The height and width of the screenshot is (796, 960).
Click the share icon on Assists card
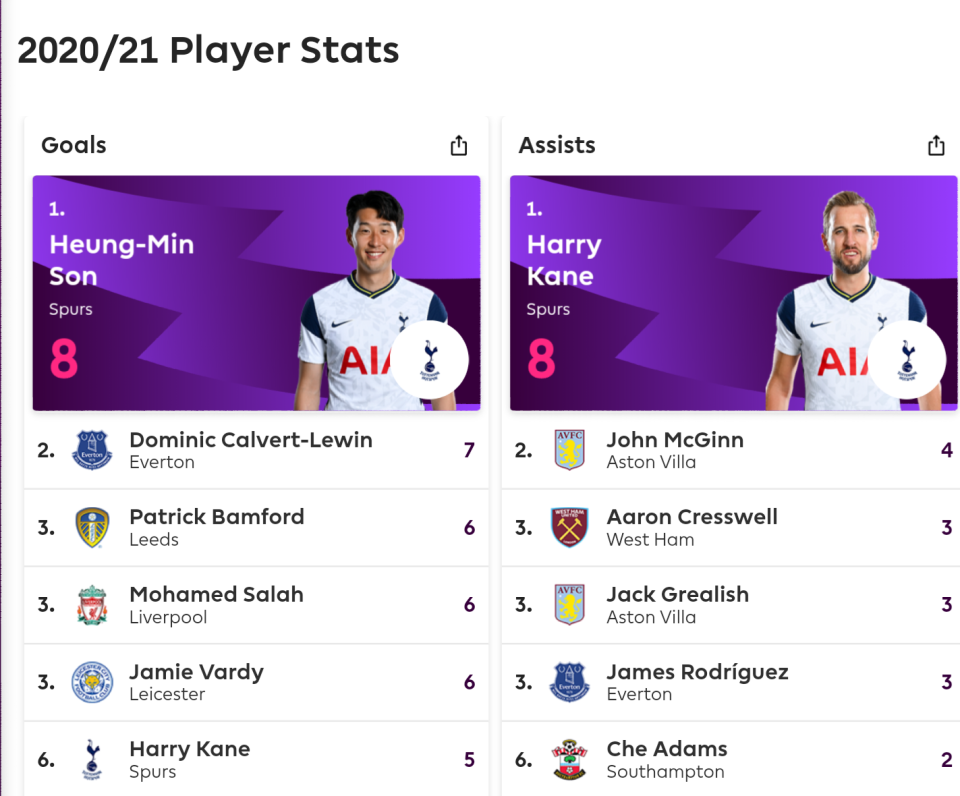(x=936, y=146)
